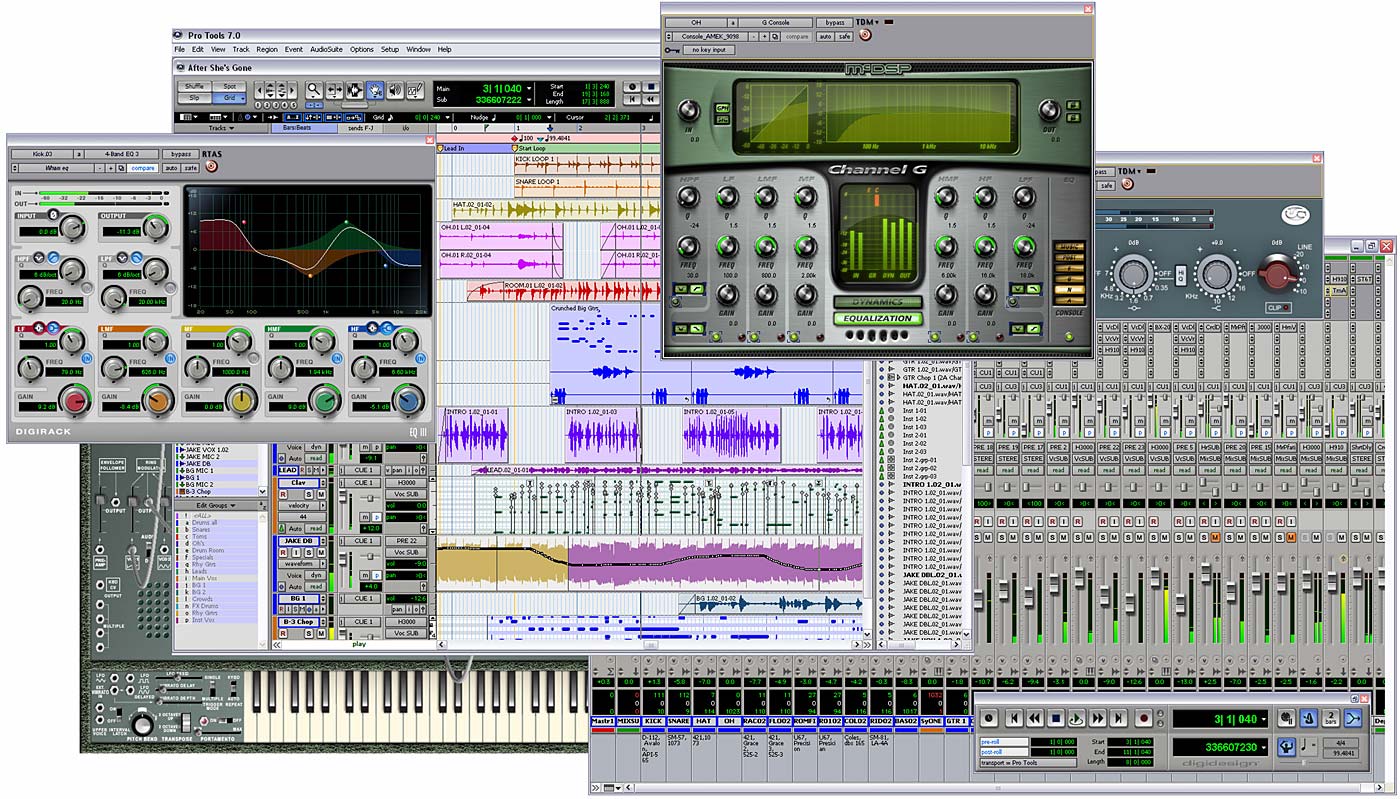This screenshot has width=1400, height=799.
Task: Open the Grid value dropdown arrow
Action: (x=448, y=117)
